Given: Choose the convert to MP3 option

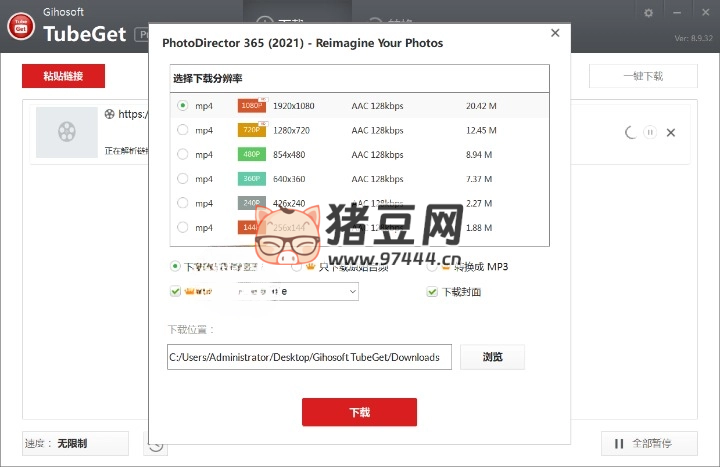Looking at the screenshot, I should [432, 266].
